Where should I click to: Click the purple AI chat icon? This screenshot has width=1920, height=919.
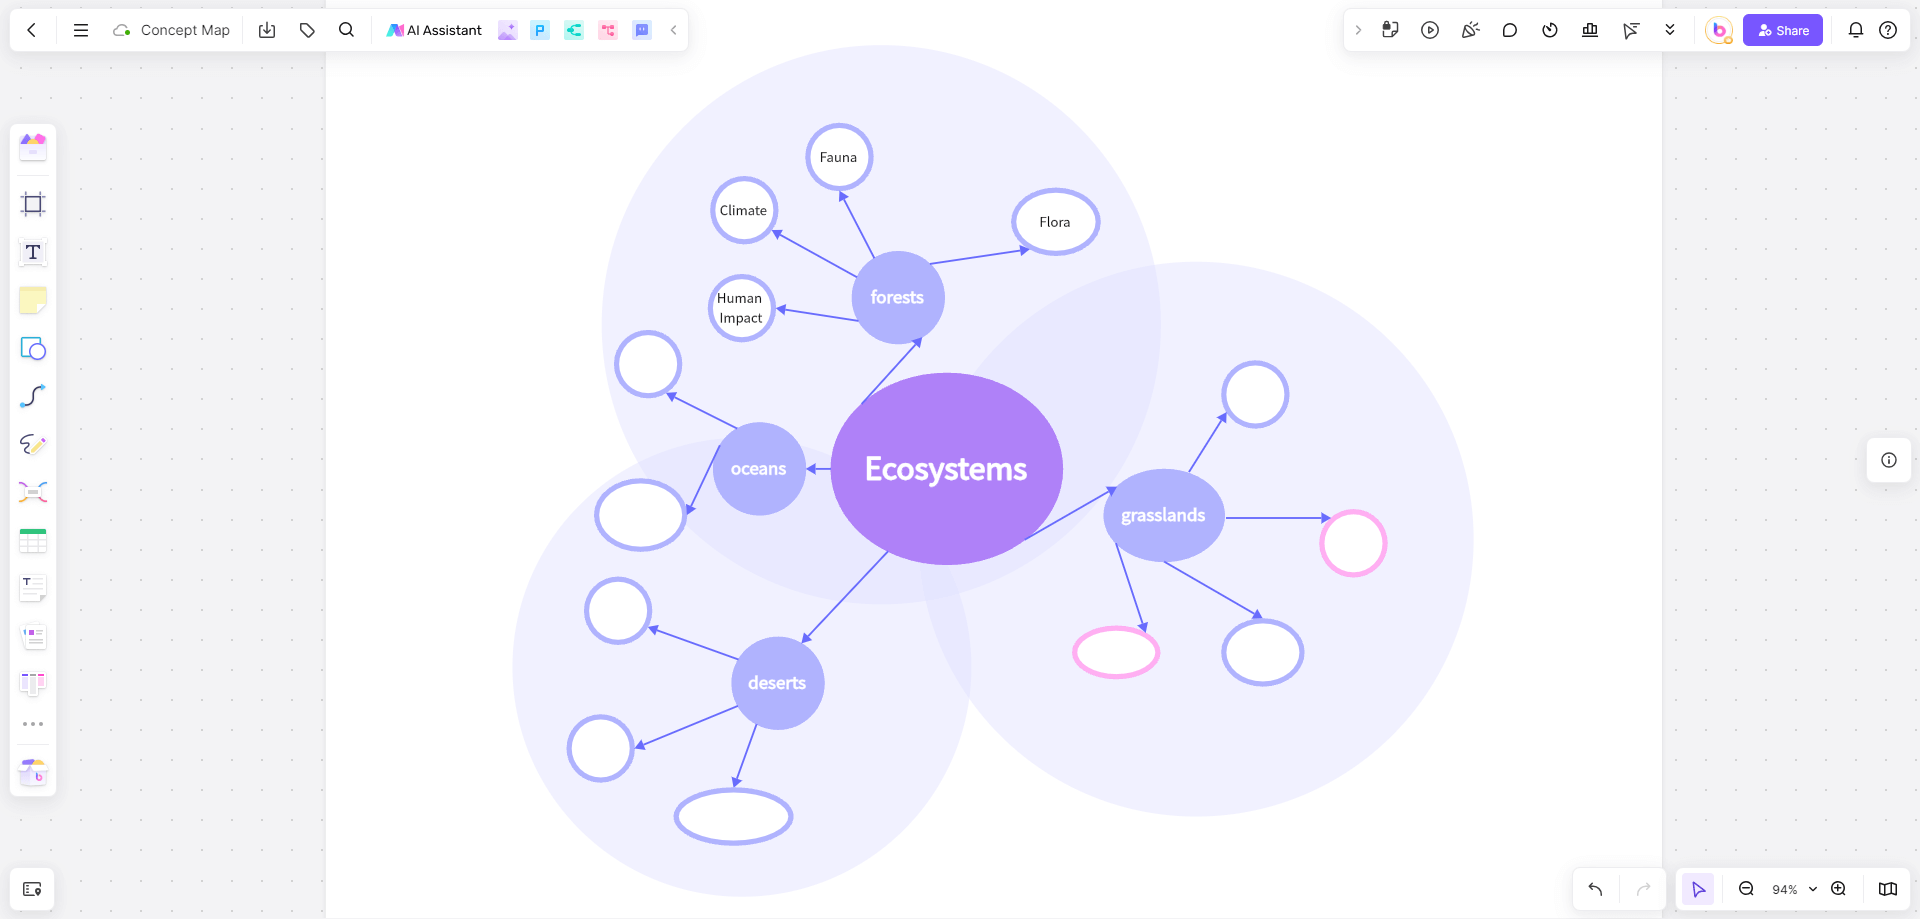(642, 30)
